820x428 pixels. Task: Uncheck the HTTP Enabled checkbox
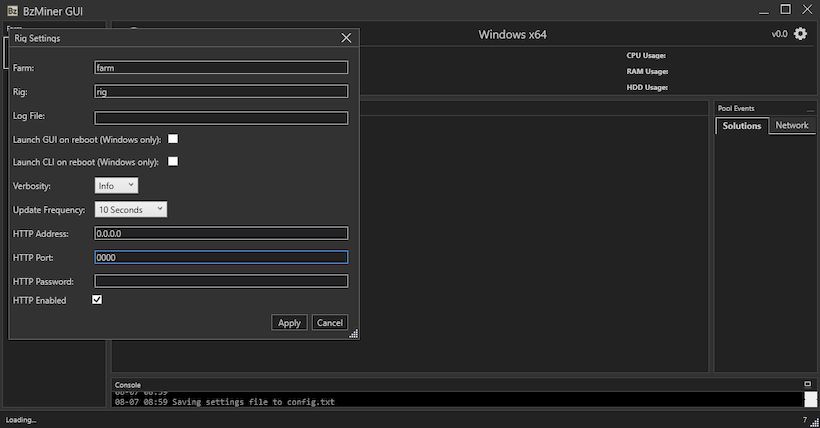(x=97, y=299)
